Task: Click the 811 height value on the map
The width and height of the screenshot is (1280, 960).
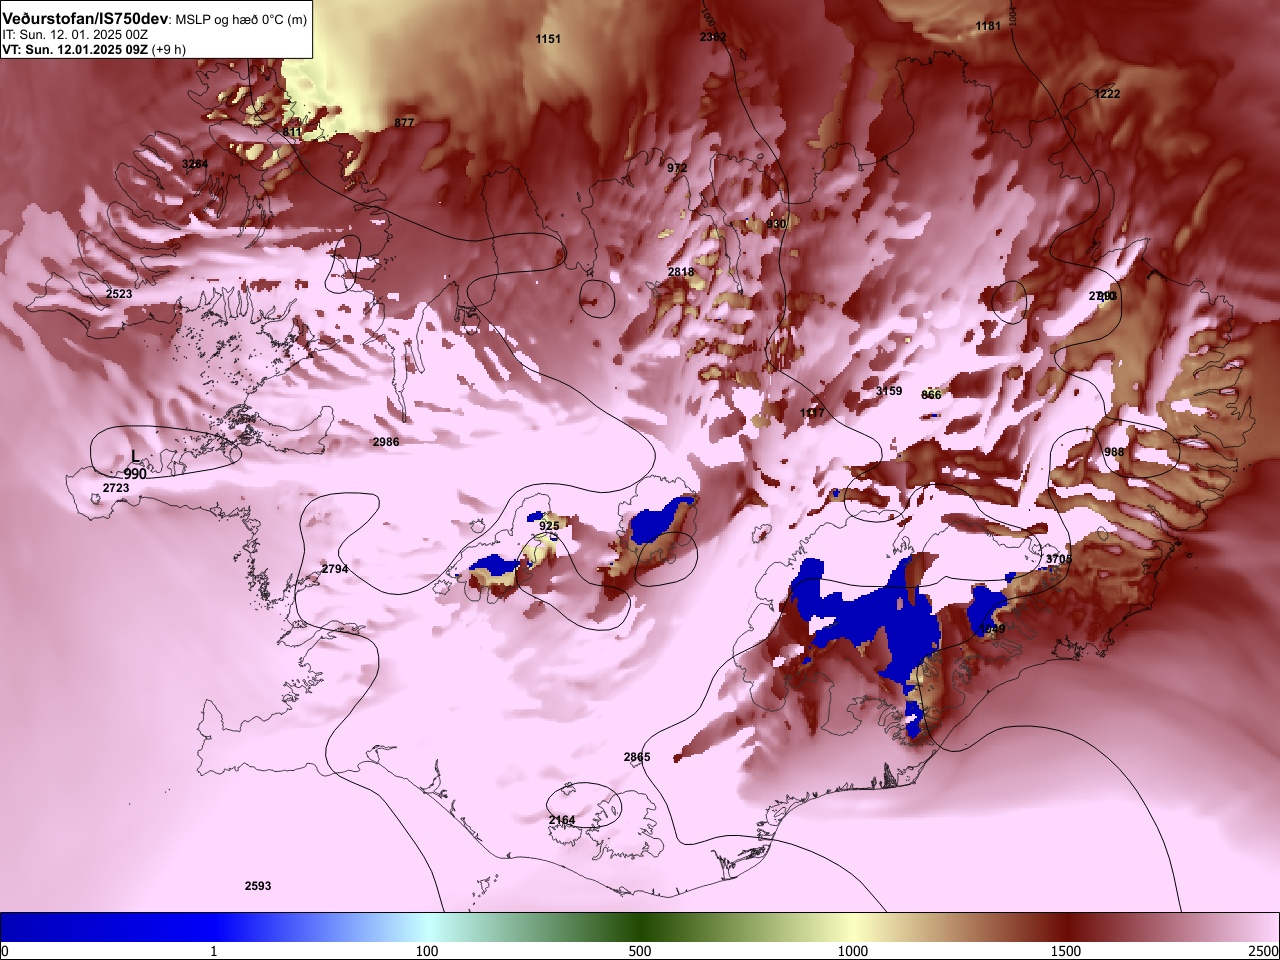Action: pos(292,132)
